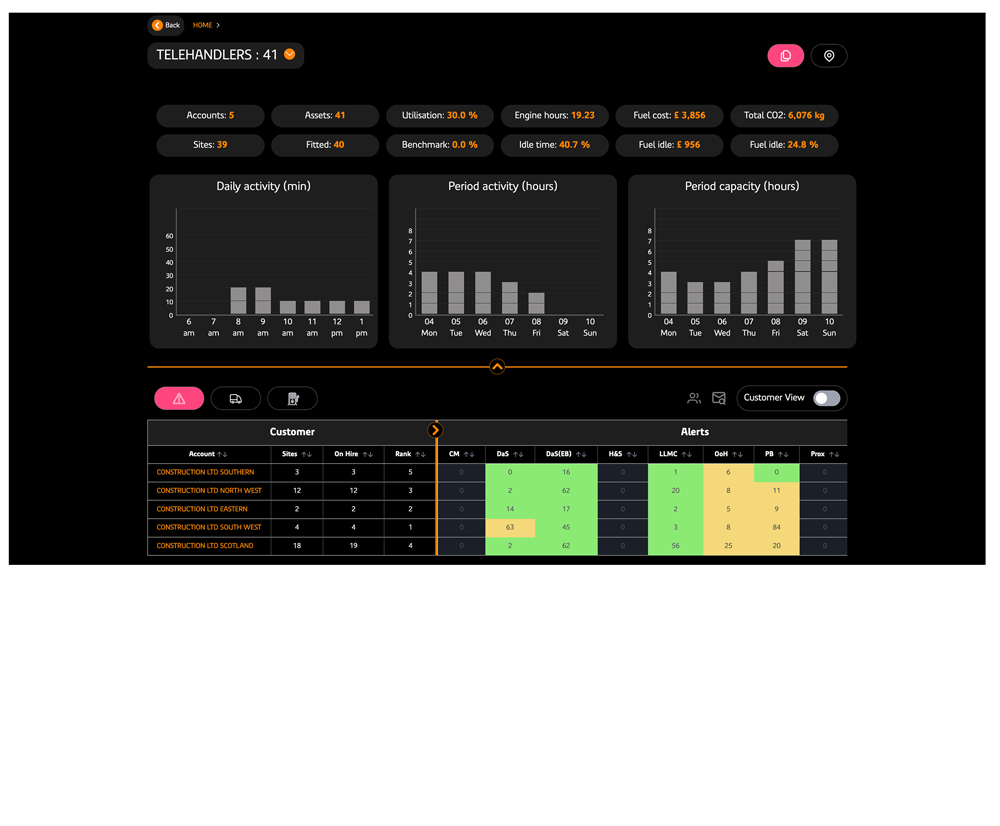Collapse the charts panel with chevron up
The height and width of the screenshot is (826, 1000).
pyautogui.click(x=497, y=366)
